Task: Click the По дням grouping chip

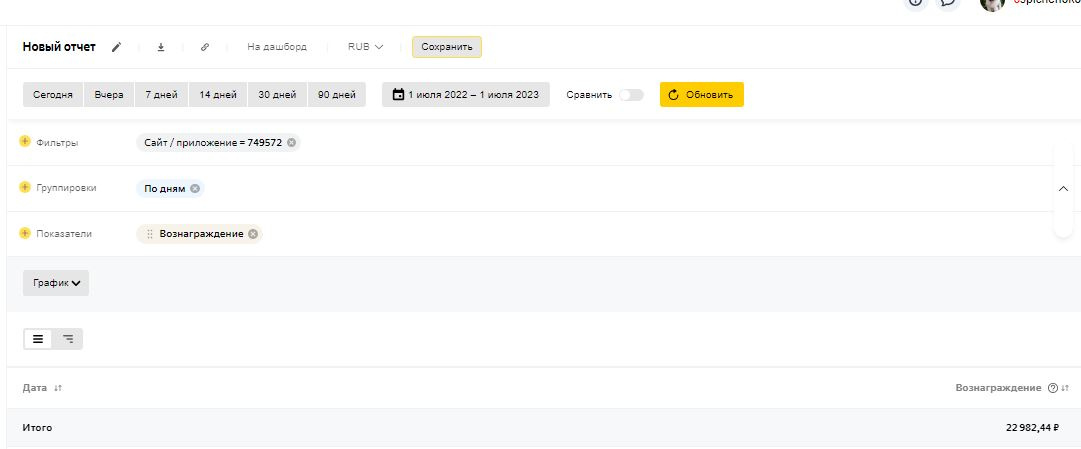Action: coord(170,188)
